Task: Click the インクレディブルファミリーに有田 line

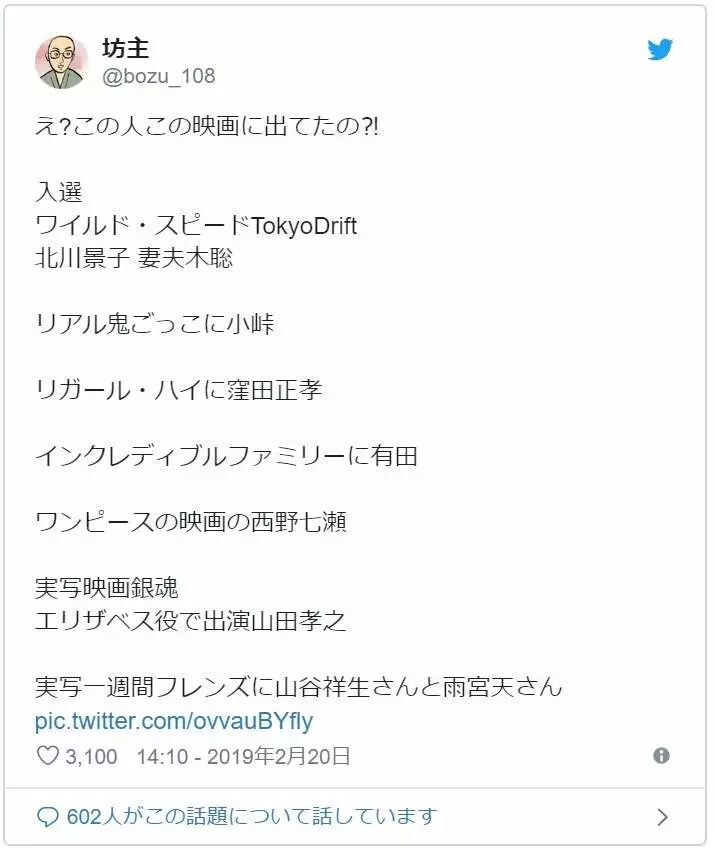Action: [226, 456]
